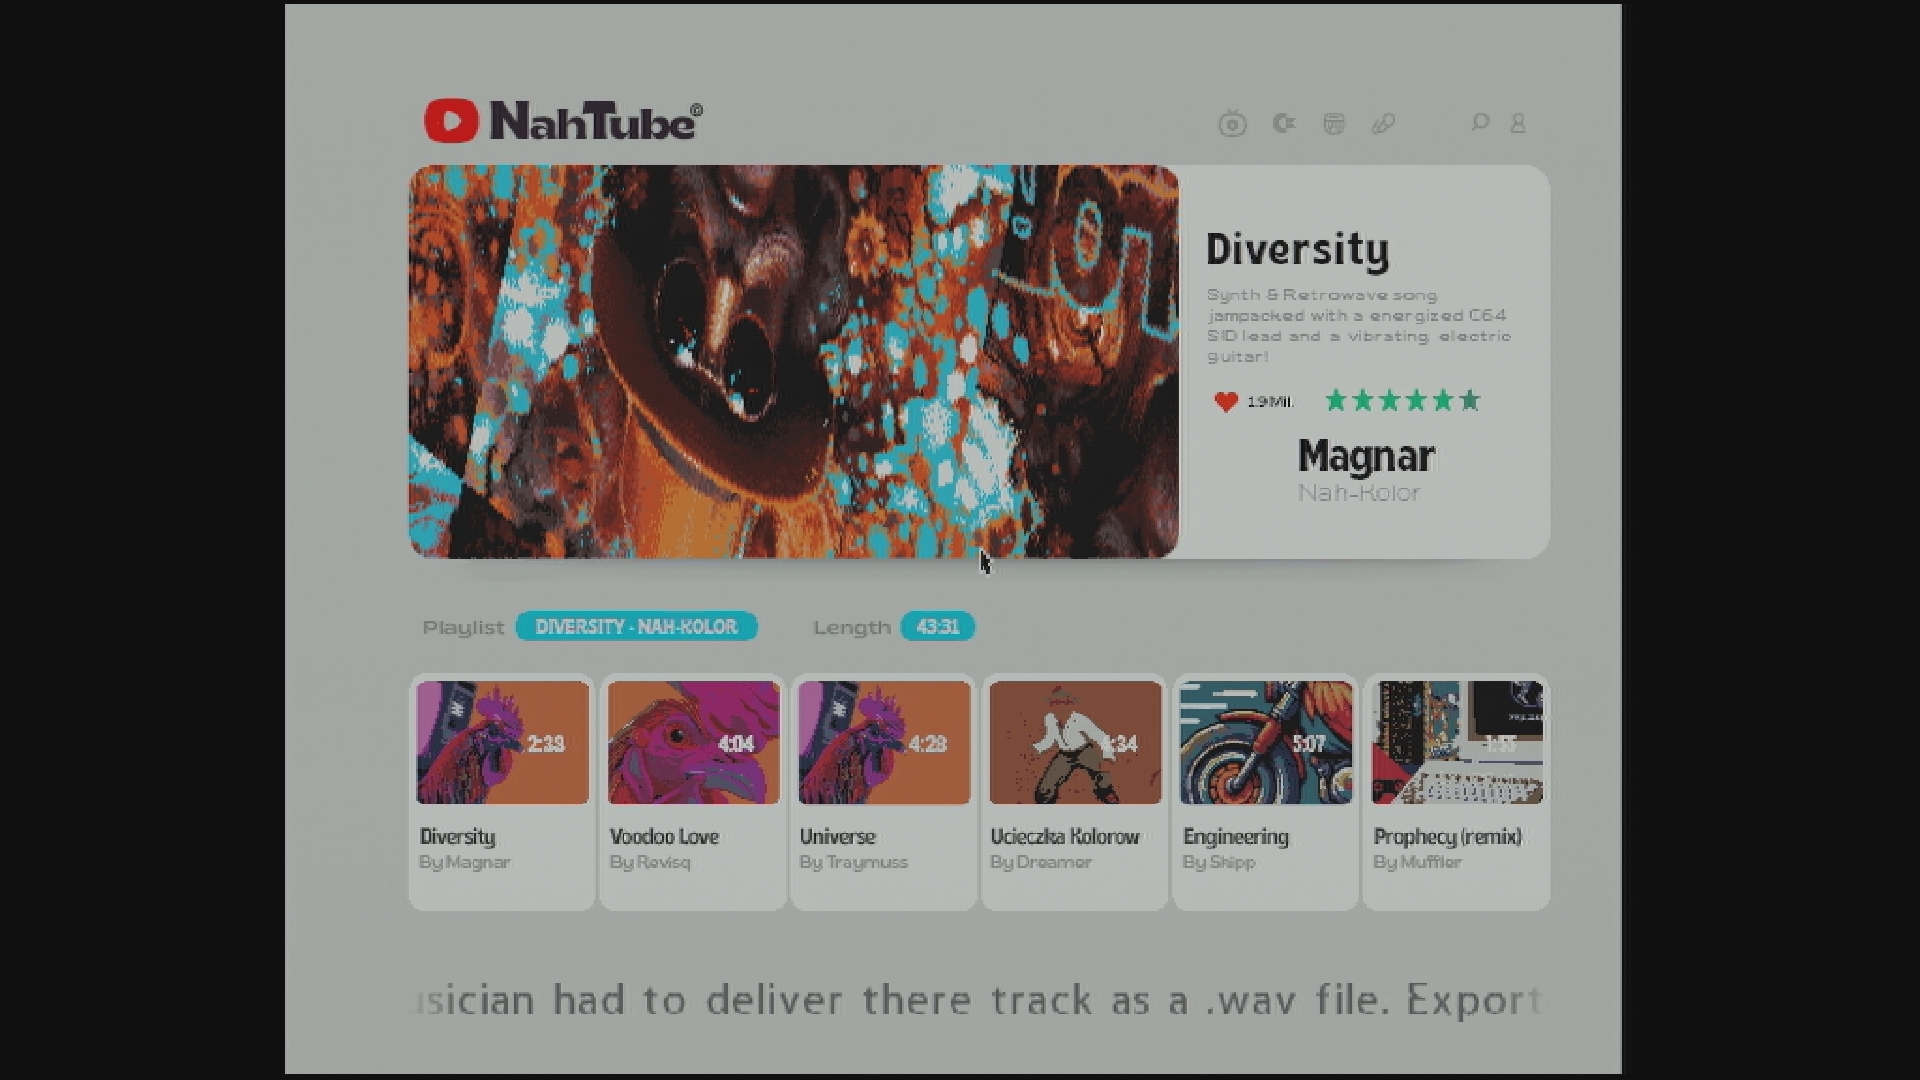Click the 'Playlist' label
Image resolution: width=1920 pixels, height=1080 pixels.
[464, 628]
